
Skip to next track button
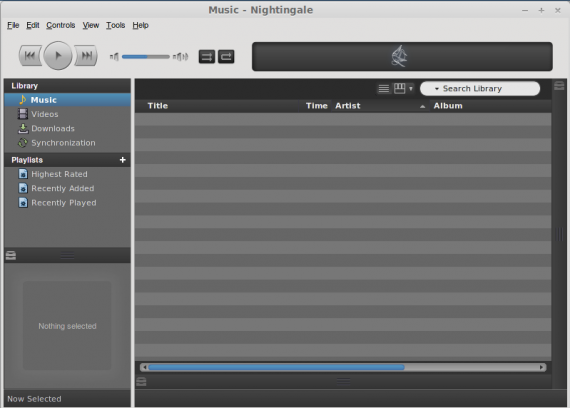point(86,56)
